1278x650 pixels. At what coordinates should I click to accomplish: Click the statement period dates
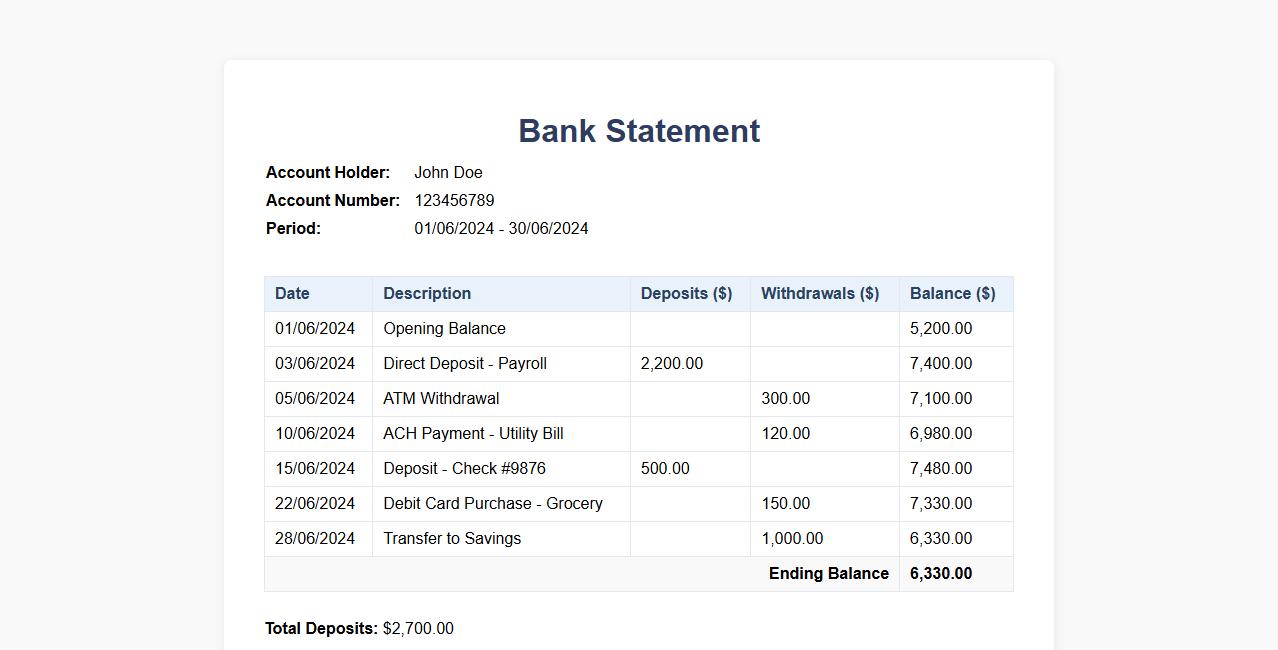501,228
